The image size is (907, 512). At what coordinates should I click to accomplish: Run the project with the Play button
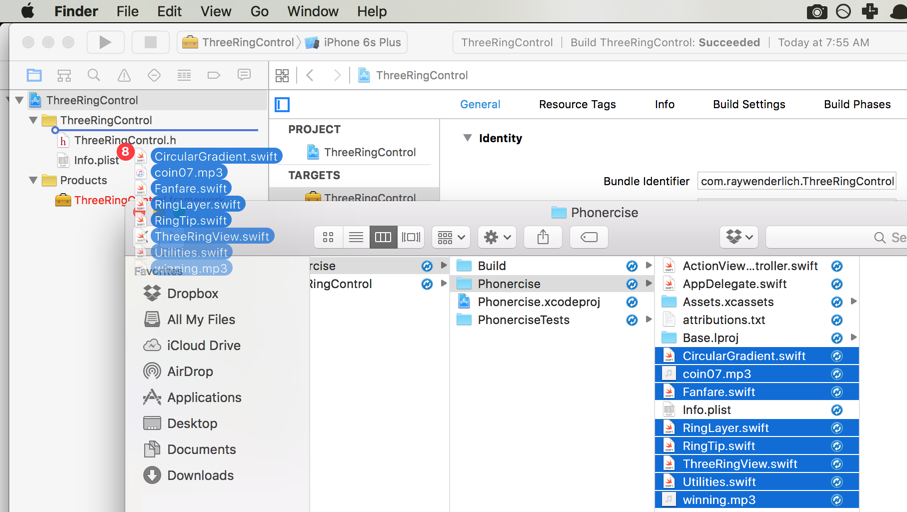pos(105,42)
